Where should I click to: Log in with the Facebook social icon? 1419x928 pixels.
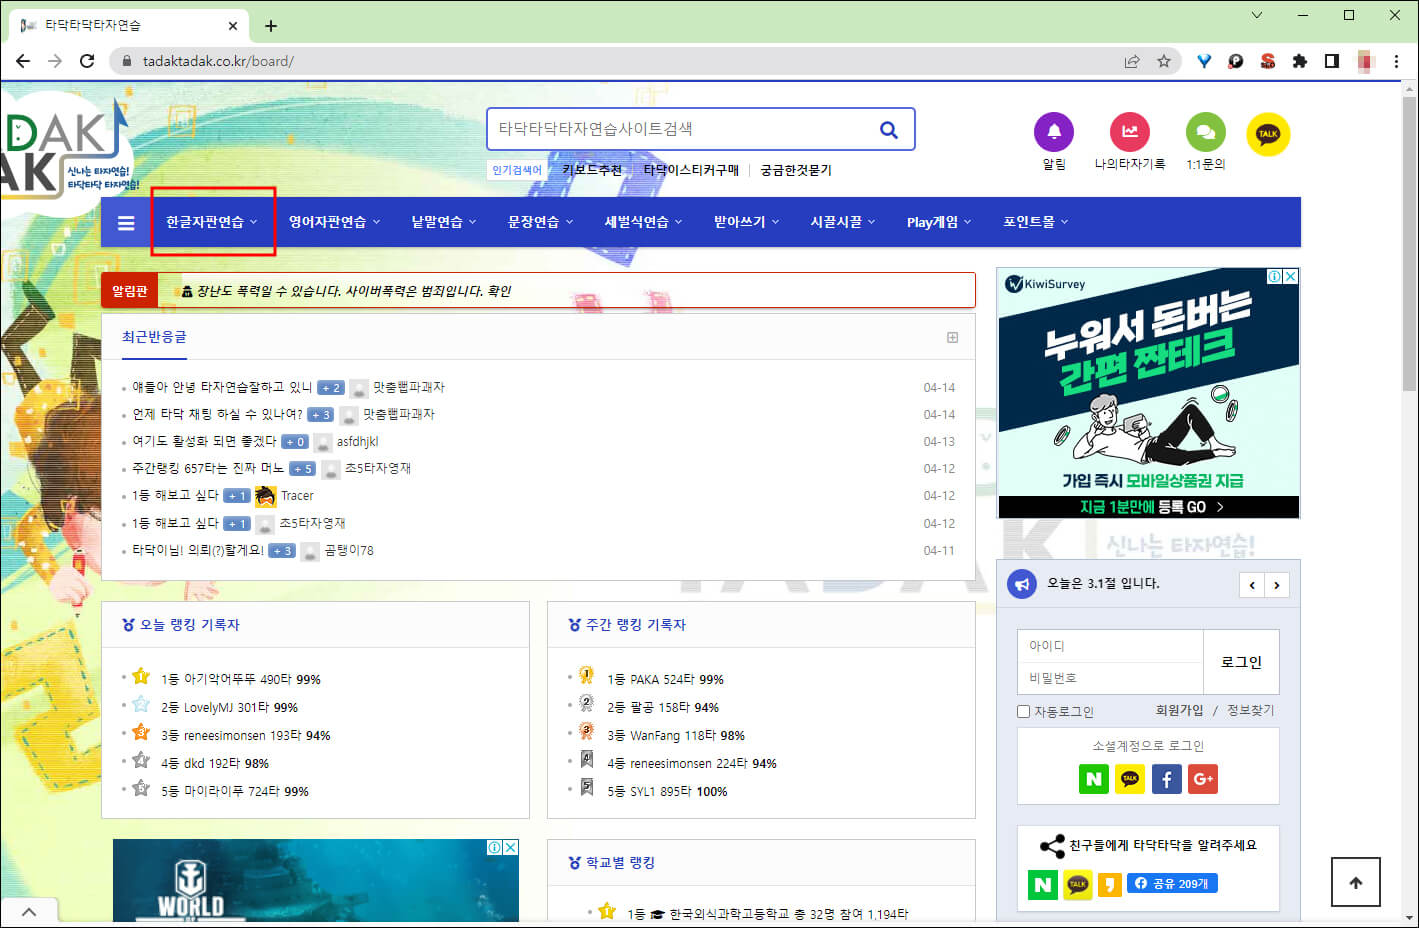(1166, 779)
